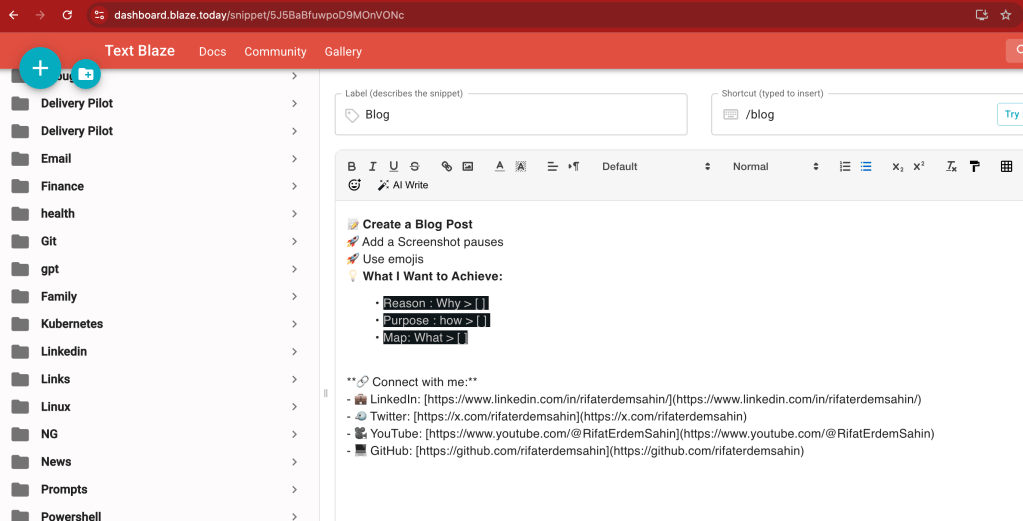This screenshot has width=1023, height=521.
Task: Expand the health folder chevron
Action: [294, 214]
